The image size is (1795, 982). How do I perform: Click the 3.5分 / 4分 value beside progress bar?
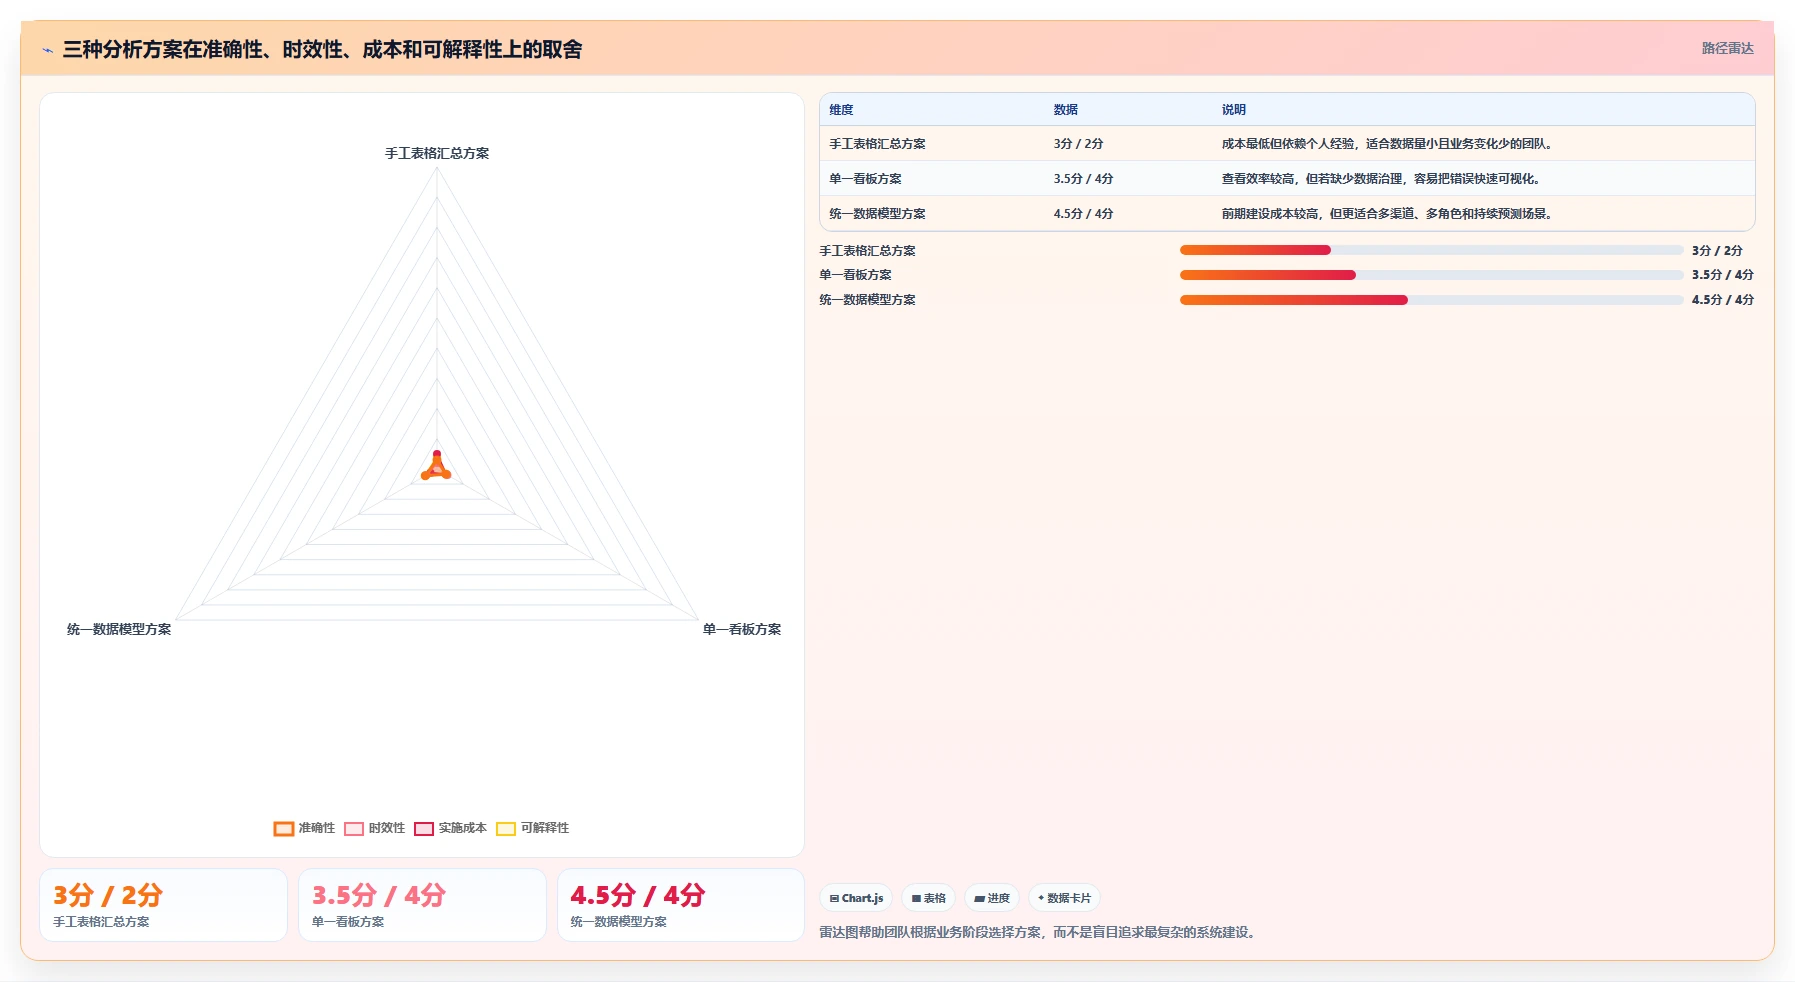click(1723, 275)
